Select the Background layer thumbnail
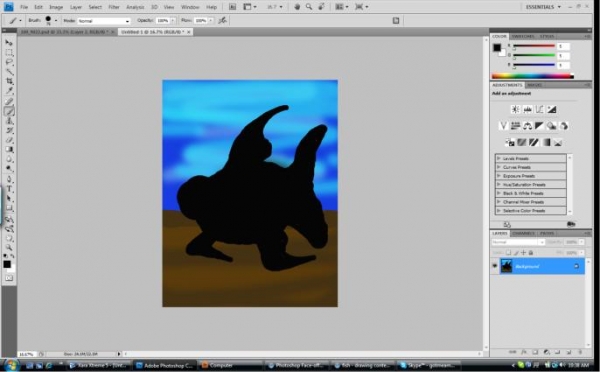The width and height of the screenshot is (600, 372). [506, 266]
